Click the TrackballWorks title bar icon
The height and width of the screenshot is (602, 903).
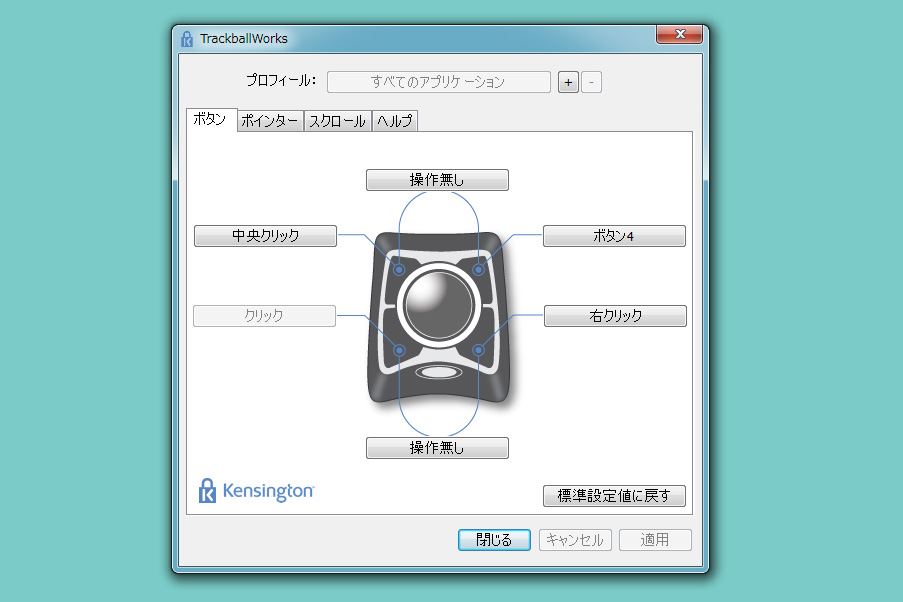(187, 39)
